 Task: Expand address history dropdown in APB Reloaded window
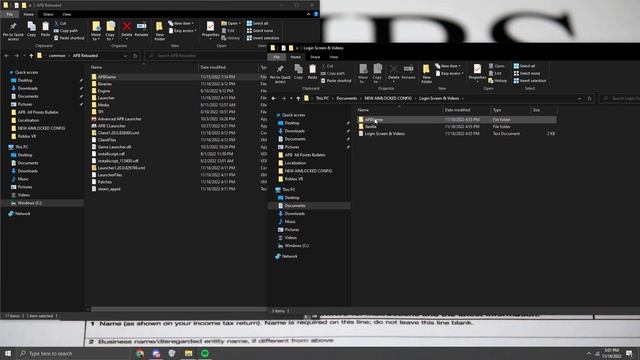(x=125, y=56)
